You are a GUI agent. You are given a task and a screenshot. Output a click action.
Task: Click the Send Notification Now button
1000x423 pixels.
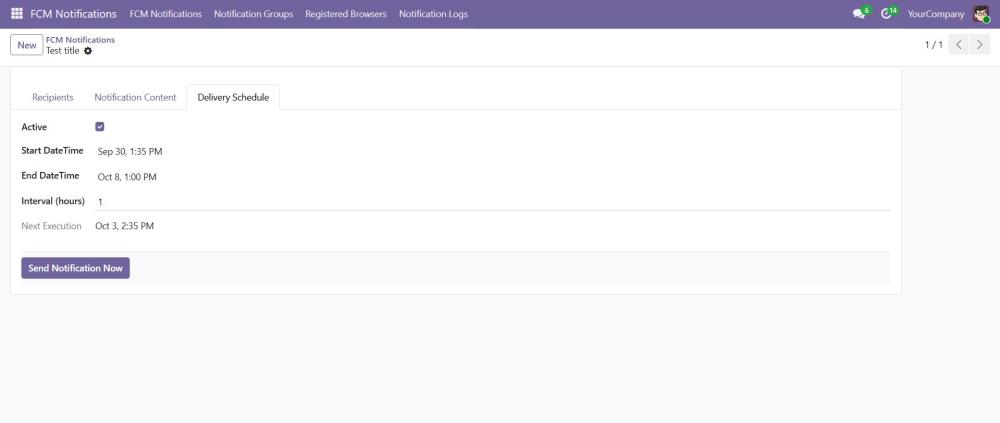click(x=75, y=268)
